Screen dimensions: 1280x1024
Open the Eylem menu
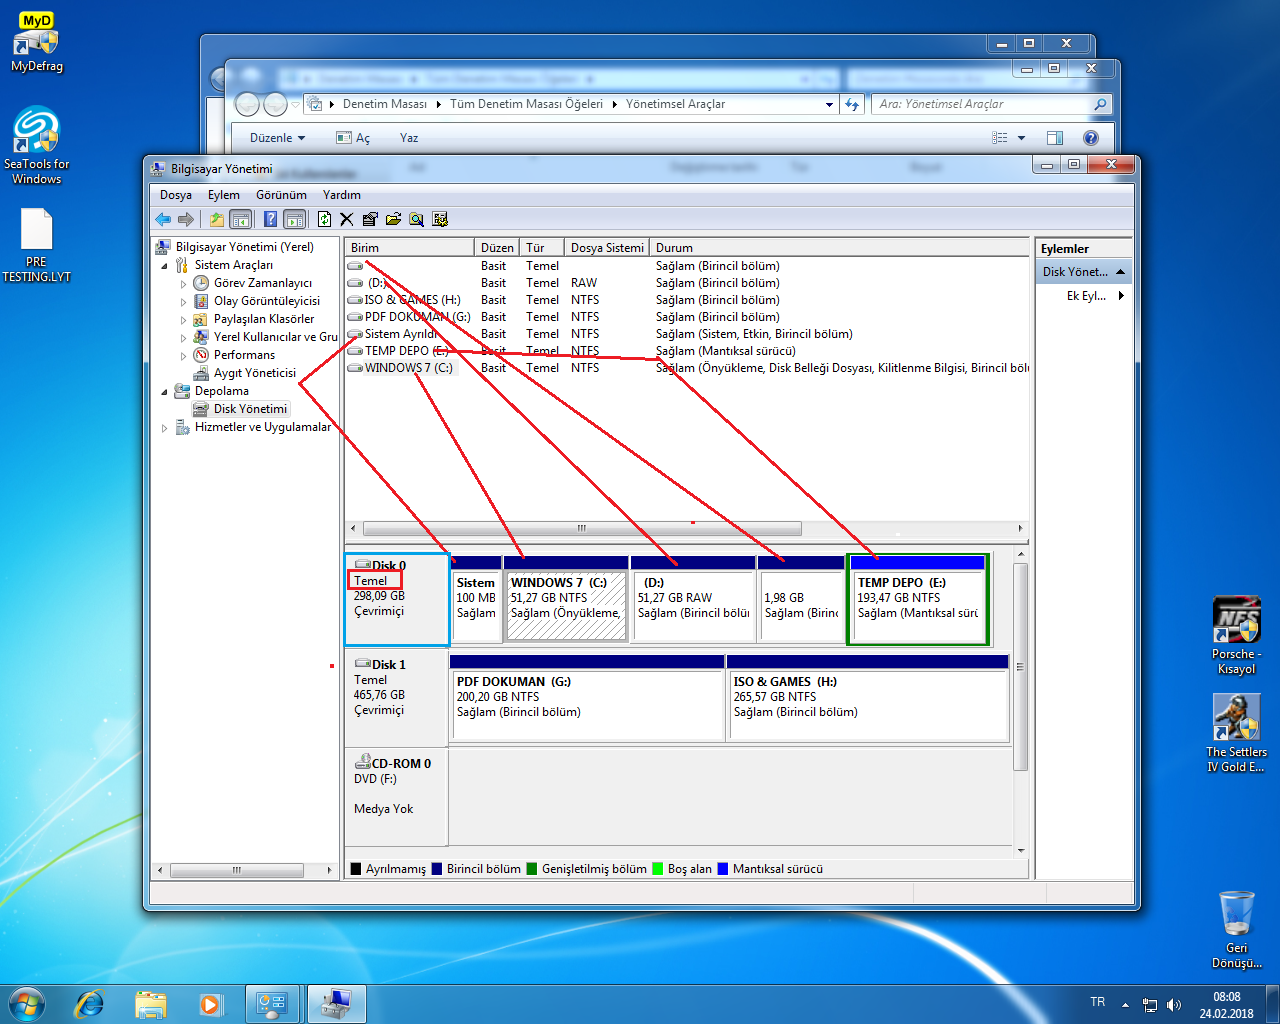[x=224, y=195]
